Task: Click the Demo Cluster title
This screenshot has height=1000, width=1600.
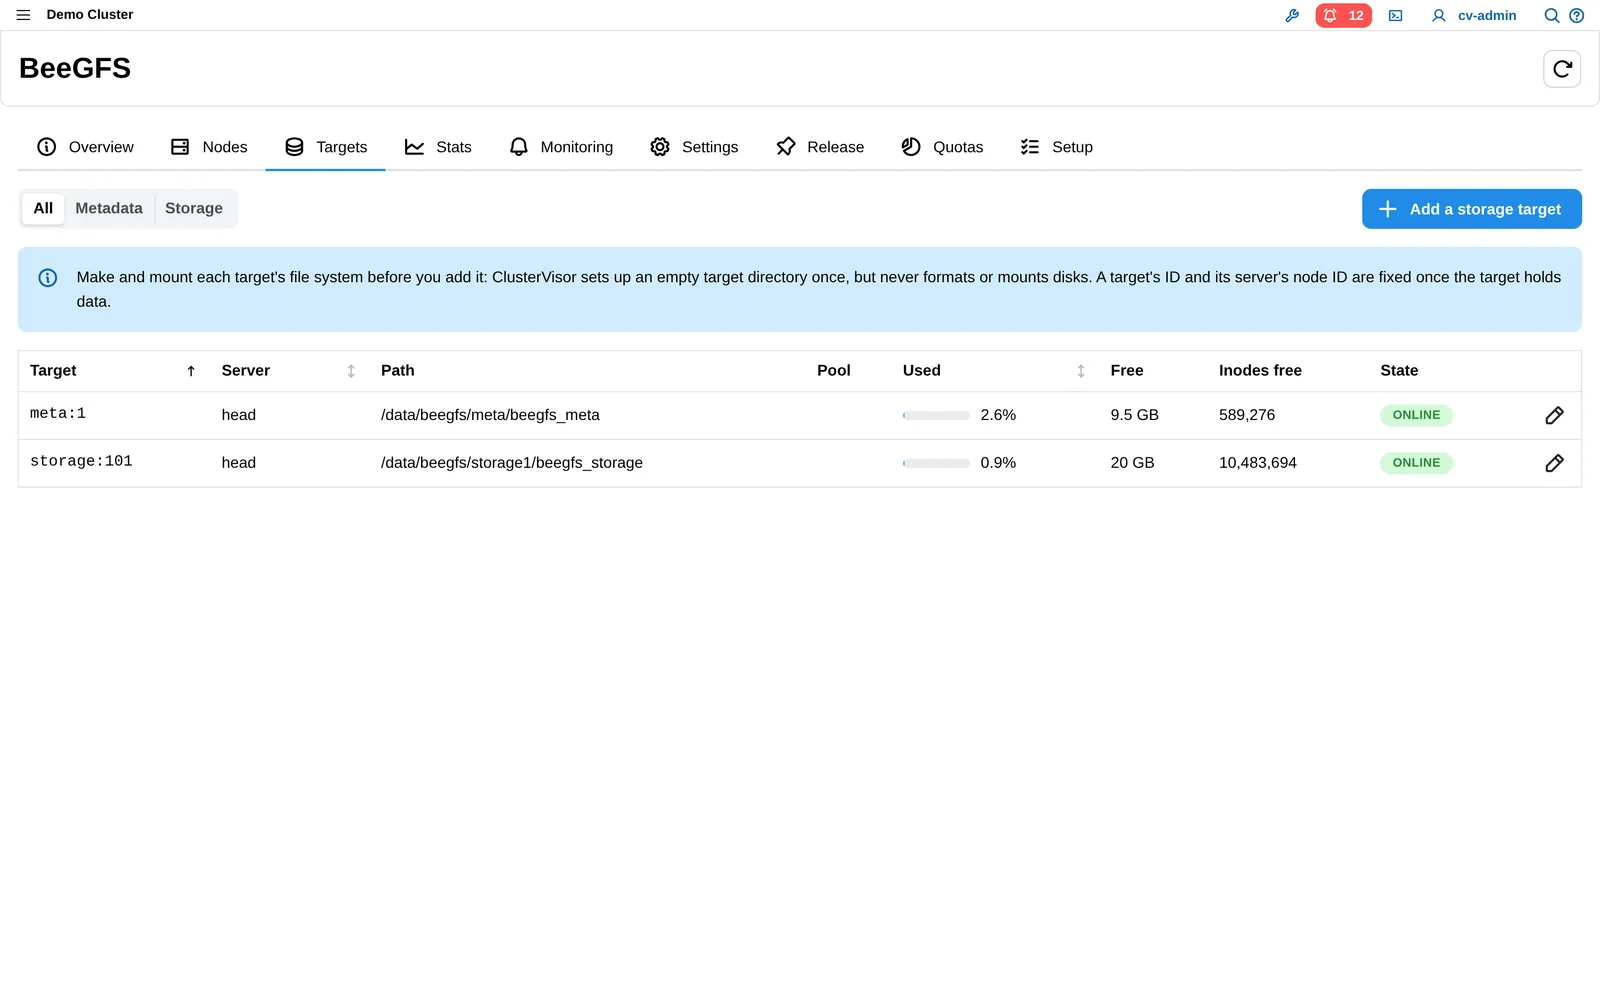Action: pyautogui.click(x=90, y=15)
